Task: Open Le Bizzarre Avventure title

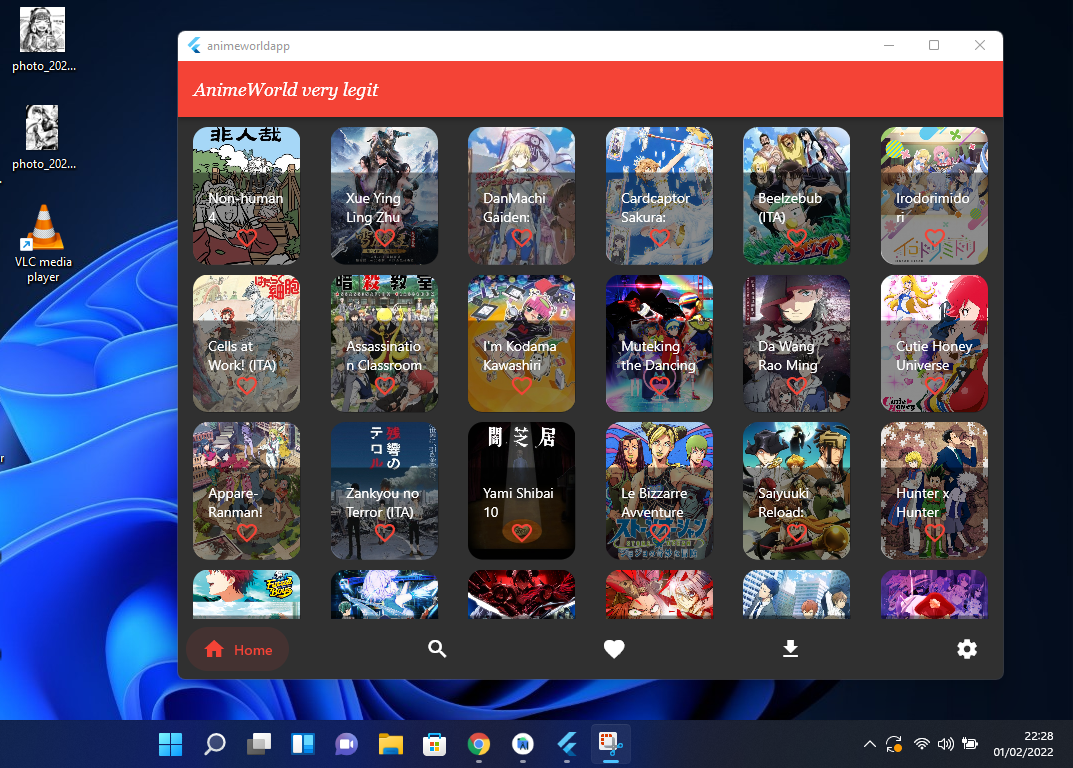Action: [x=654, y=502]
